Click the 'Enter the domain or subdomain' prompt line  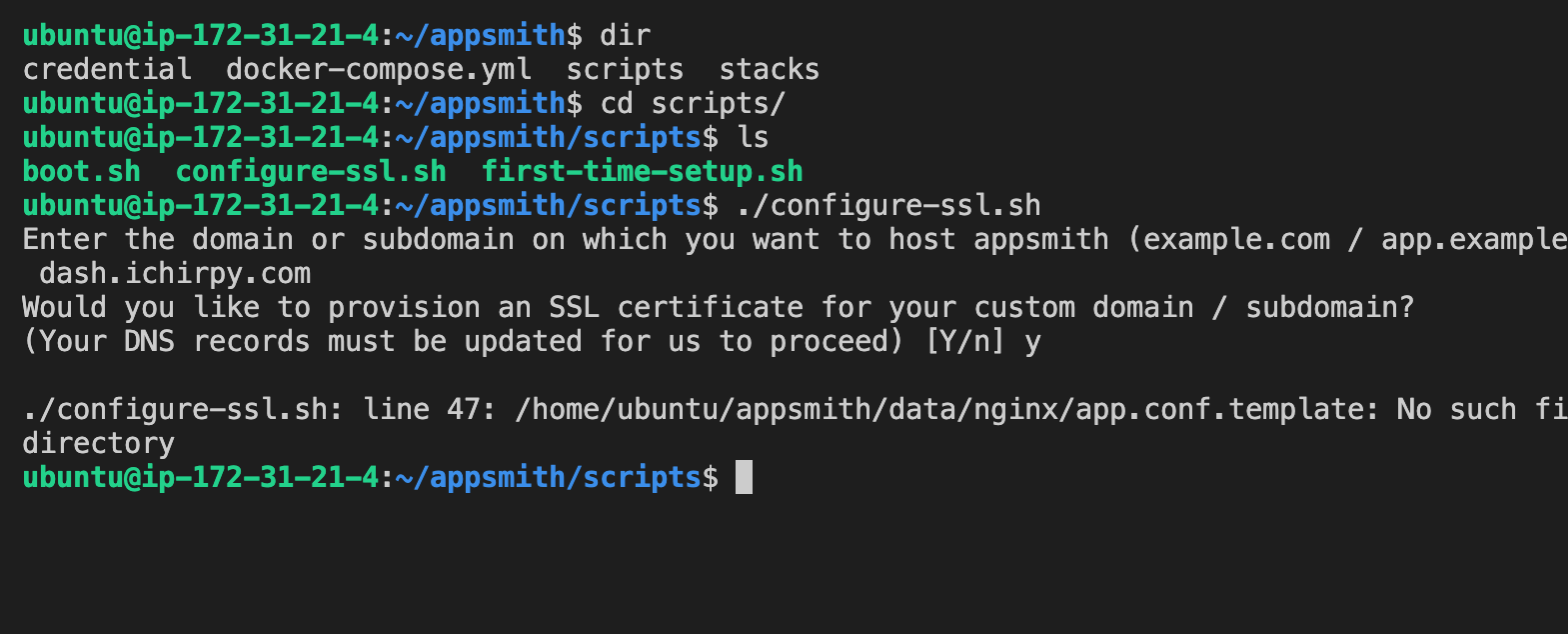click(795, 240)
